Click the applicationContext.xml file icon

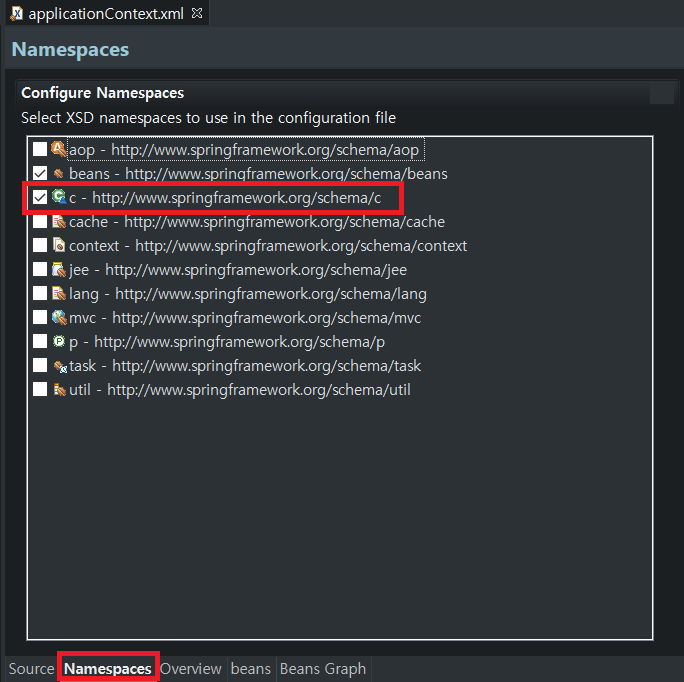pos(17,14)
